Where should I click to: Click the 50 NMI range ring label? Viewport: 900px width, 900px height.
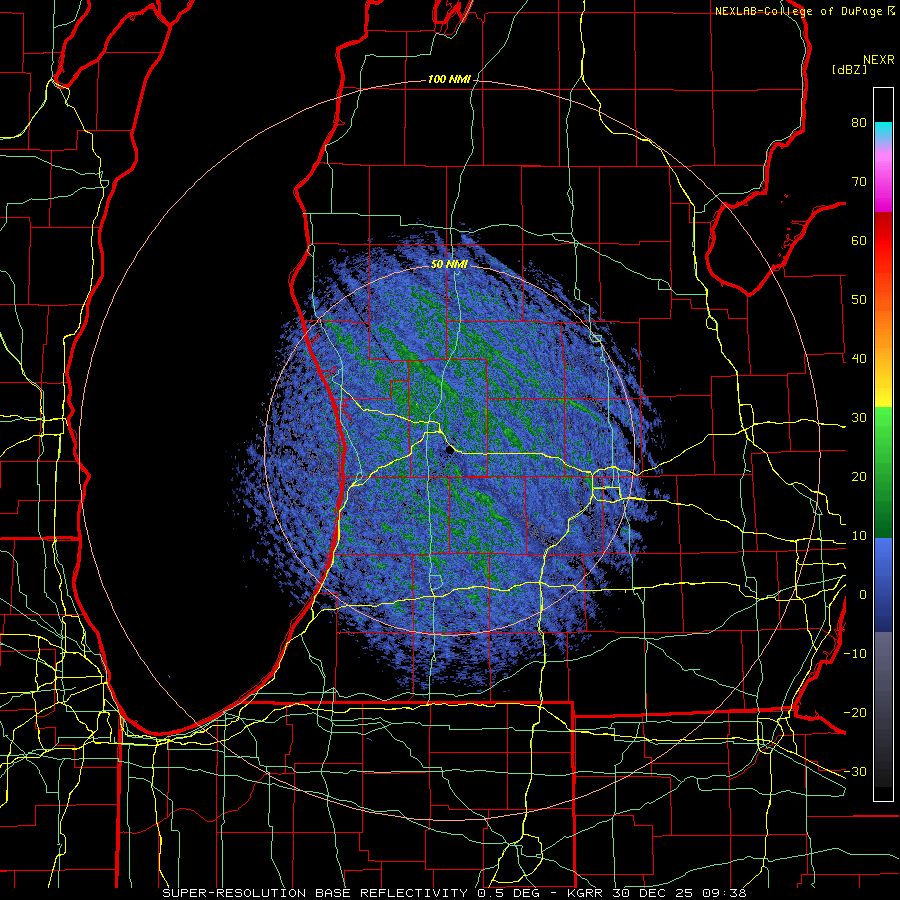449,265
